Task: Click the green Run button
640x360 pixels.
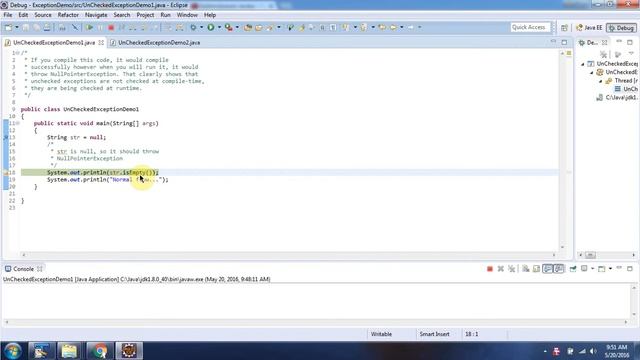Action: click(211, 27)
